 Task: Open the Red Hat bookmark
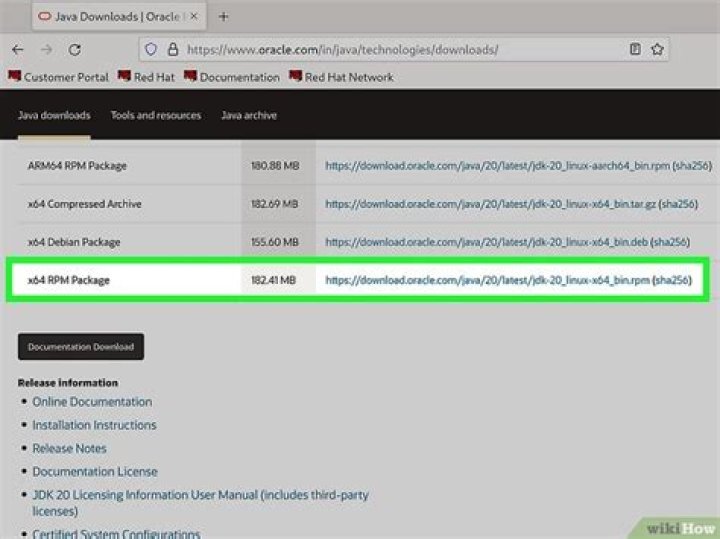tap(146, 77)
